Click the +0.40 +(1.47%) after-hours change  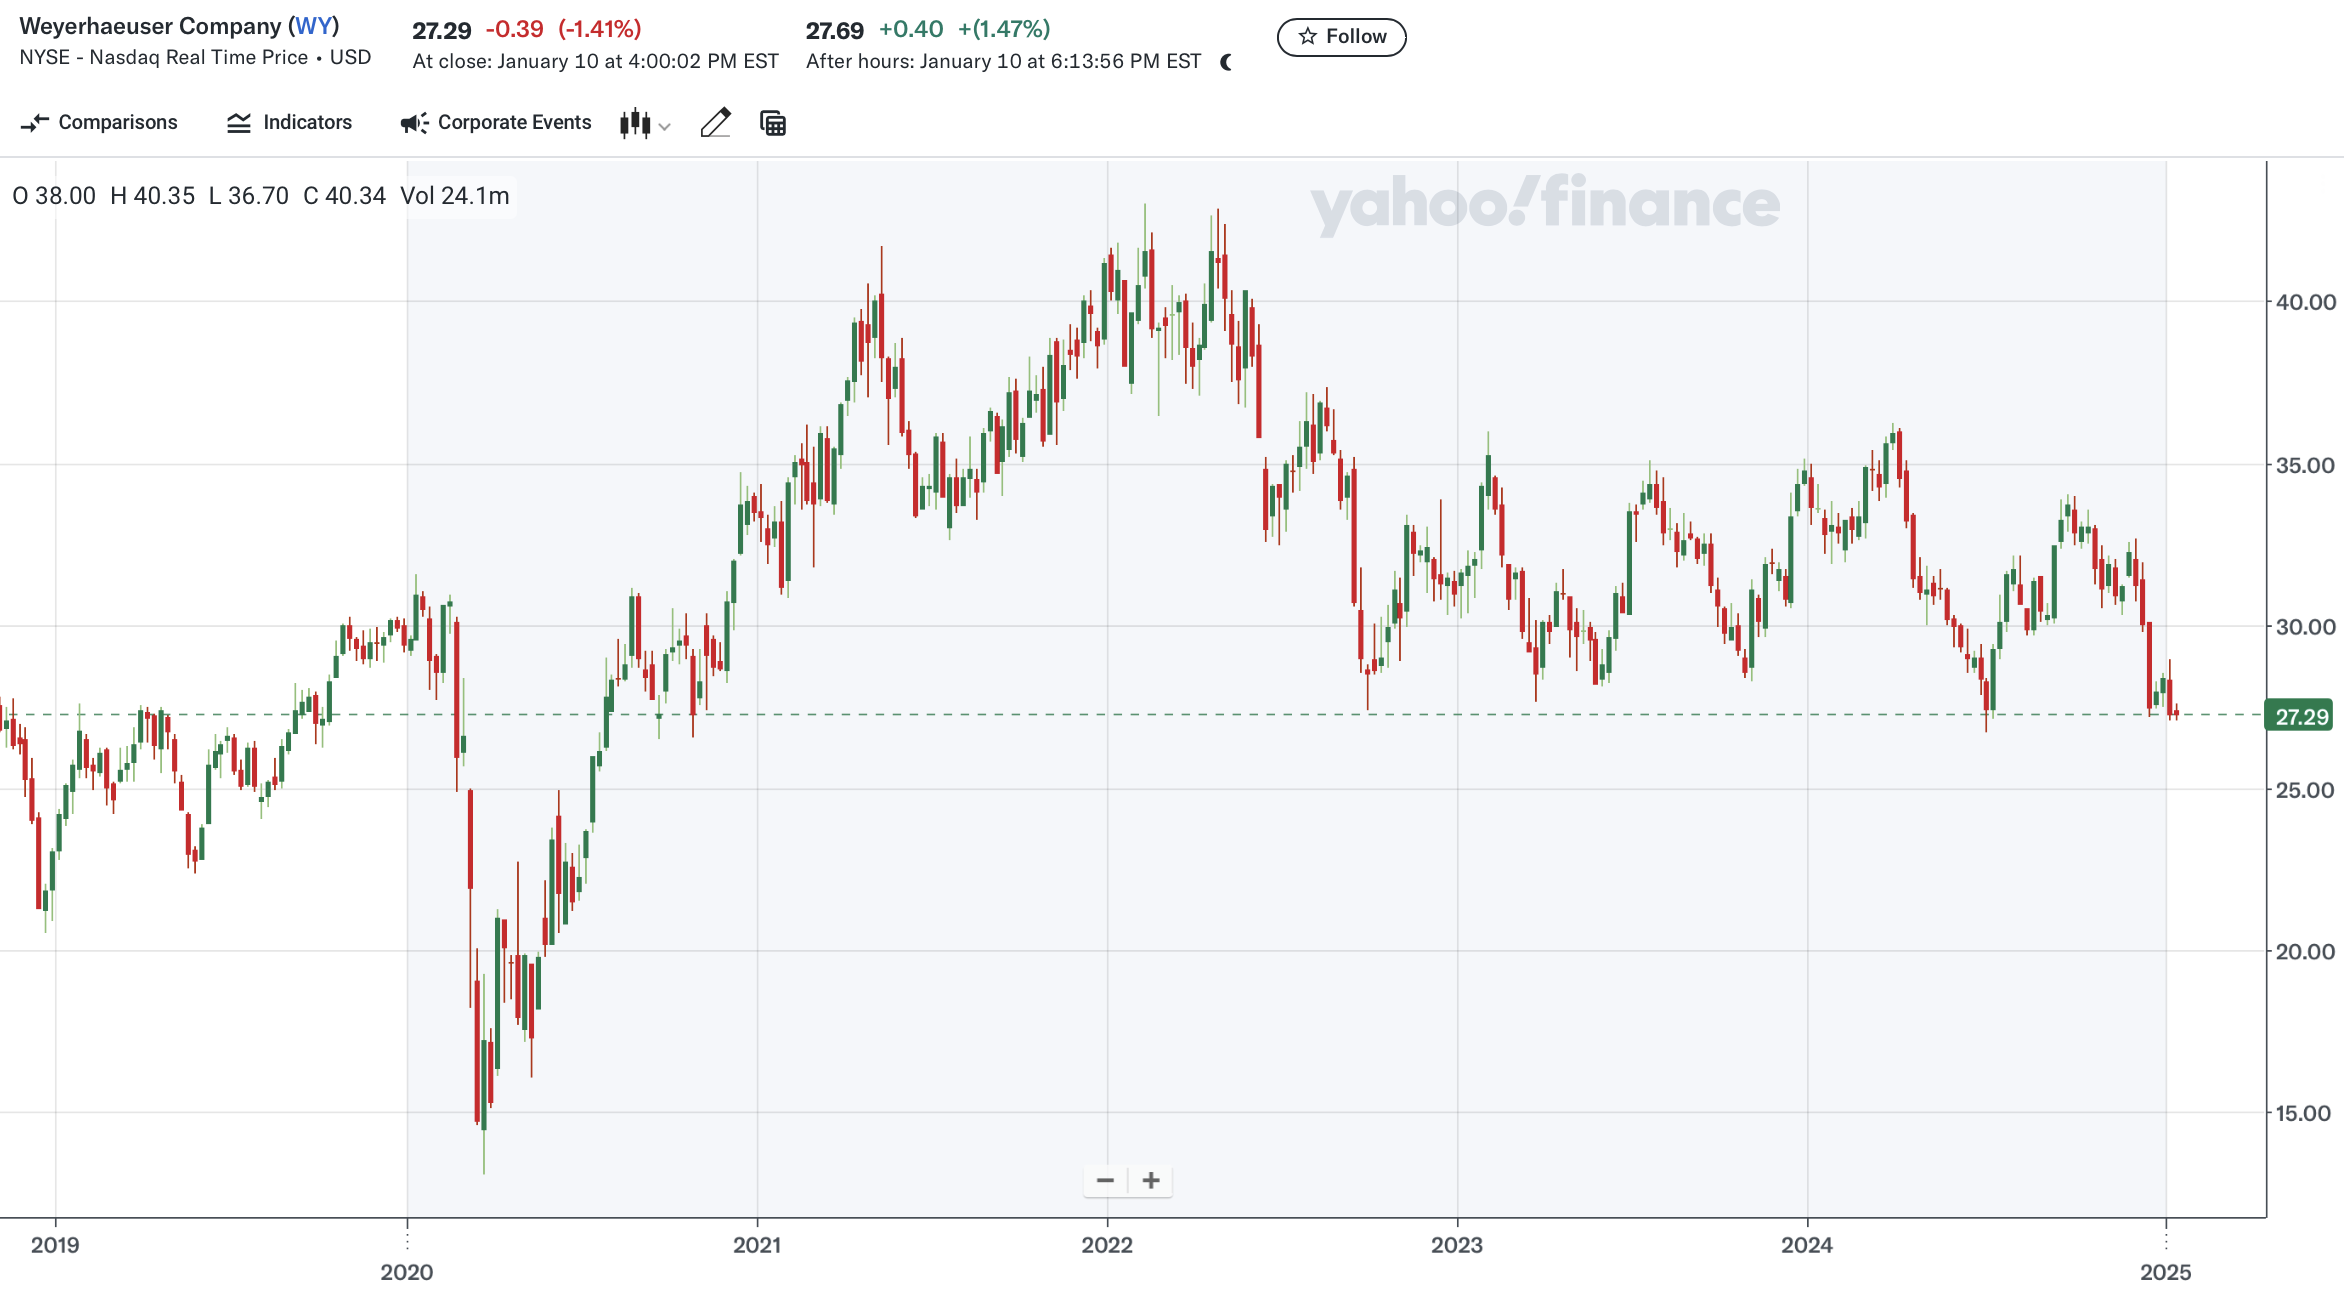[x=965, y=29]
